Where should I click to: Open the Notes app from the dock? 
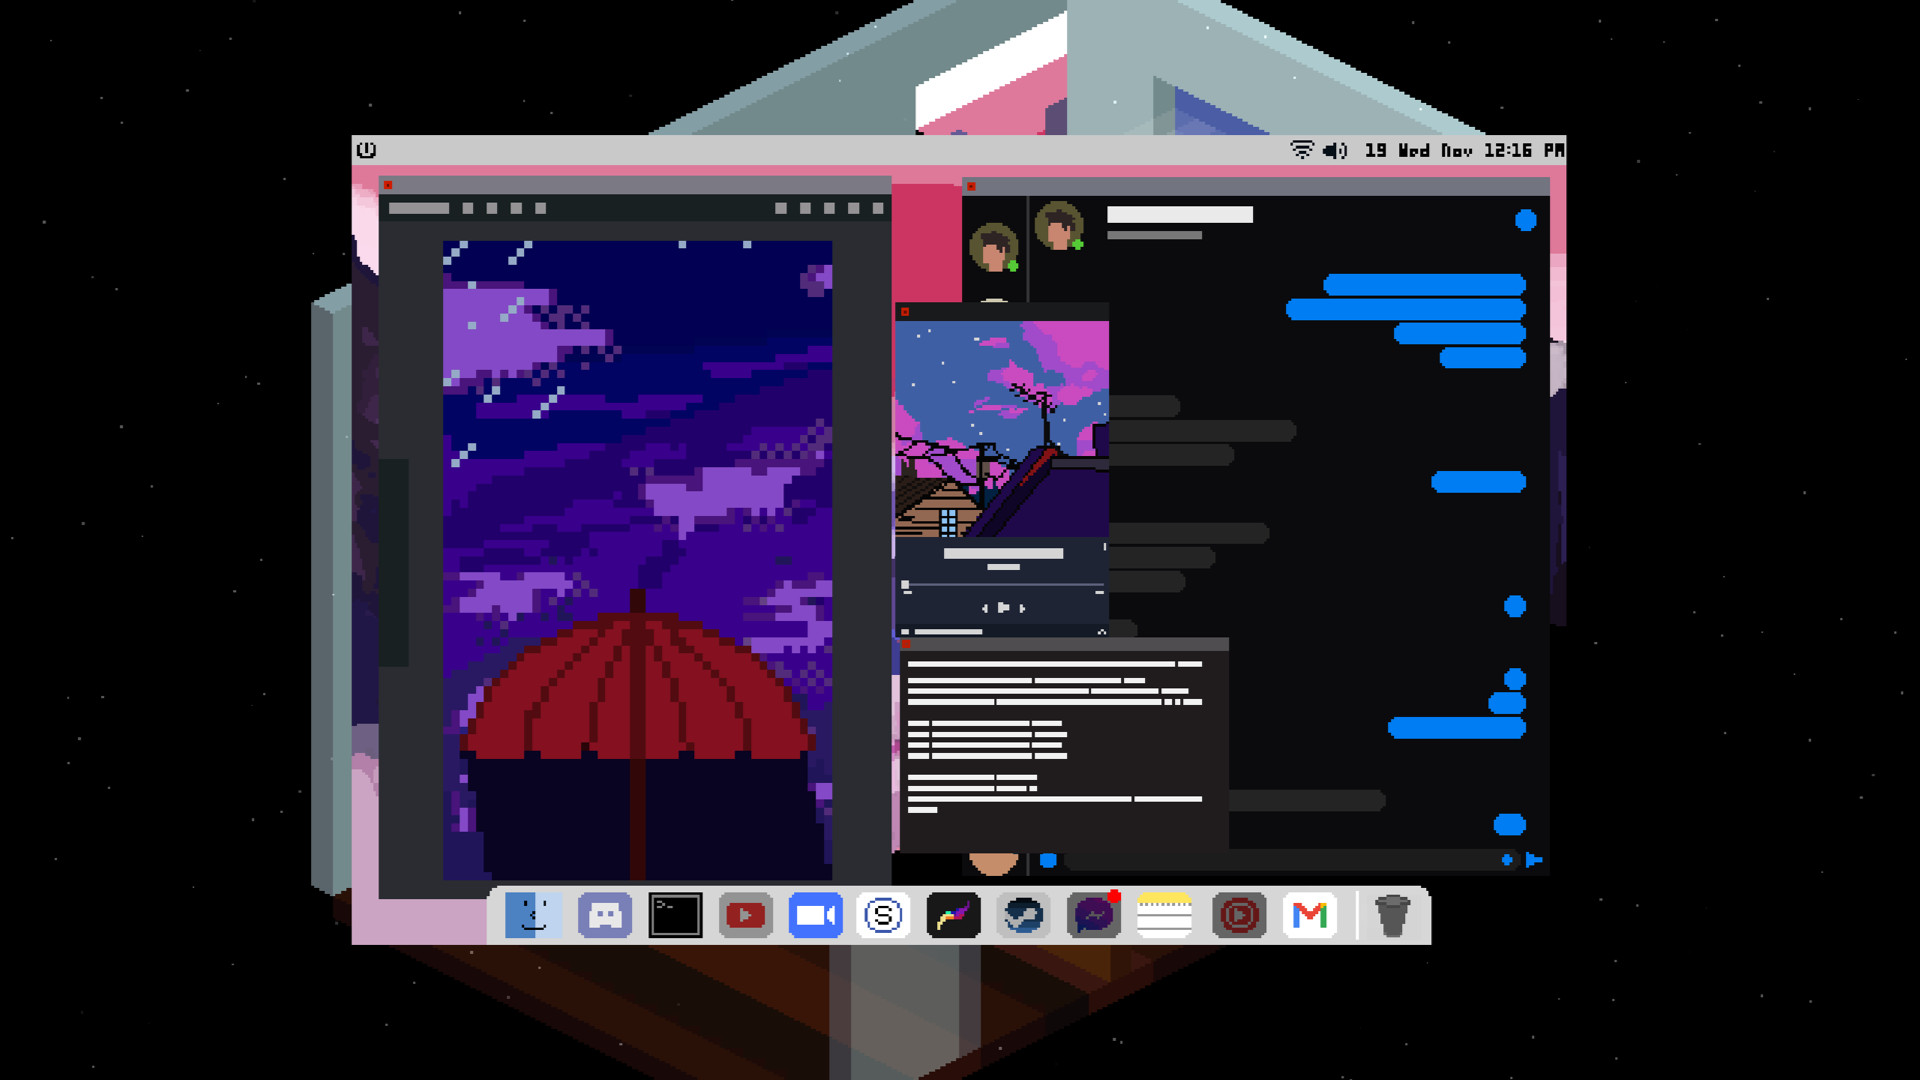tap(1166, 913)
